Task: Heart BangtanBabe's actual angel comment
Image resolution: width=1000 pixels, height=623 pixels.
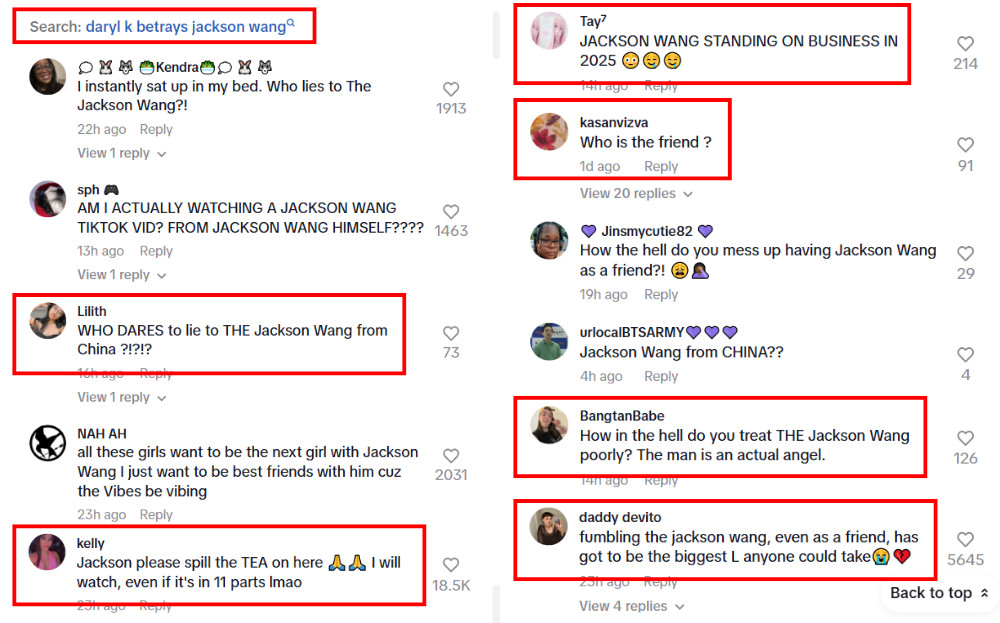Action: (965, 438)
